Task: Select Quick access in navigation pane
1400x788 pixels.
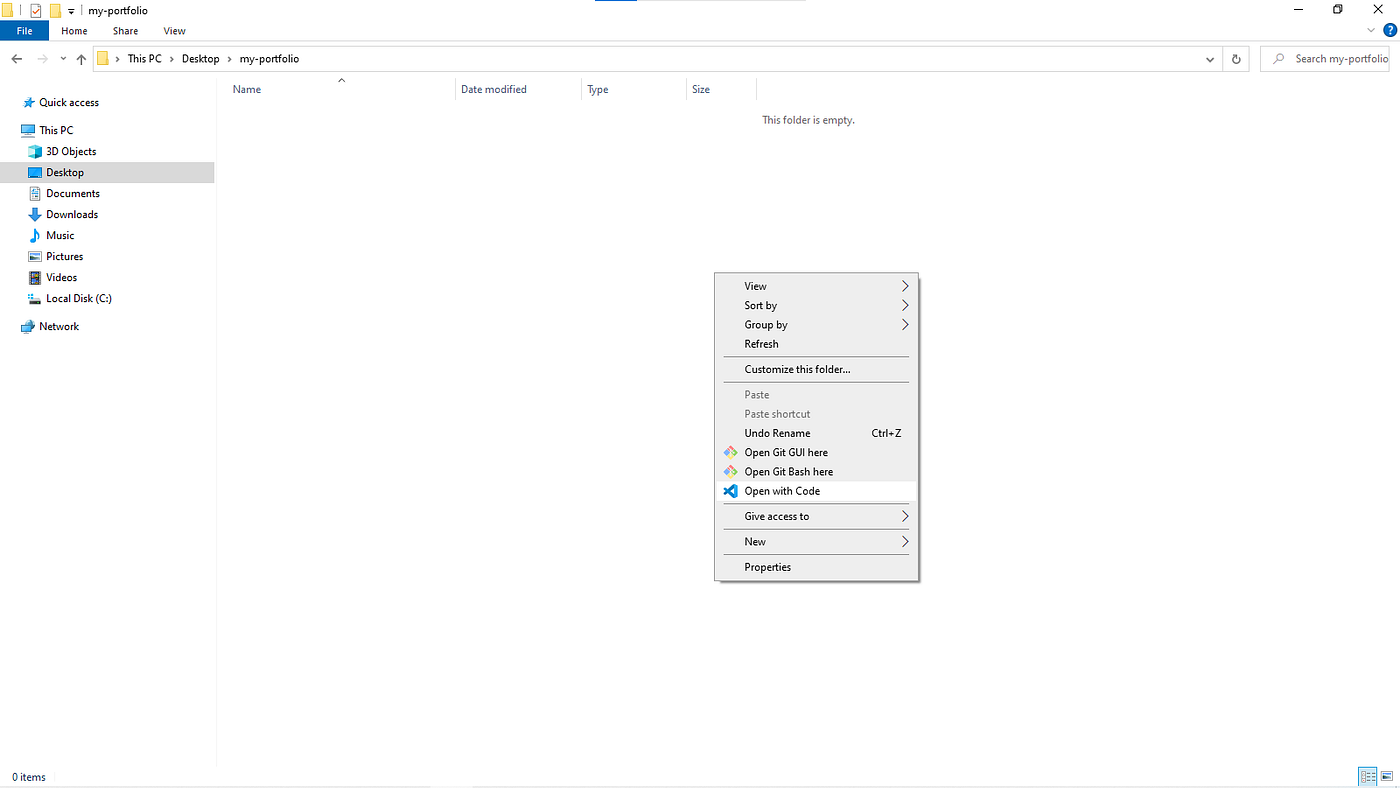Action: click(68, 102)
